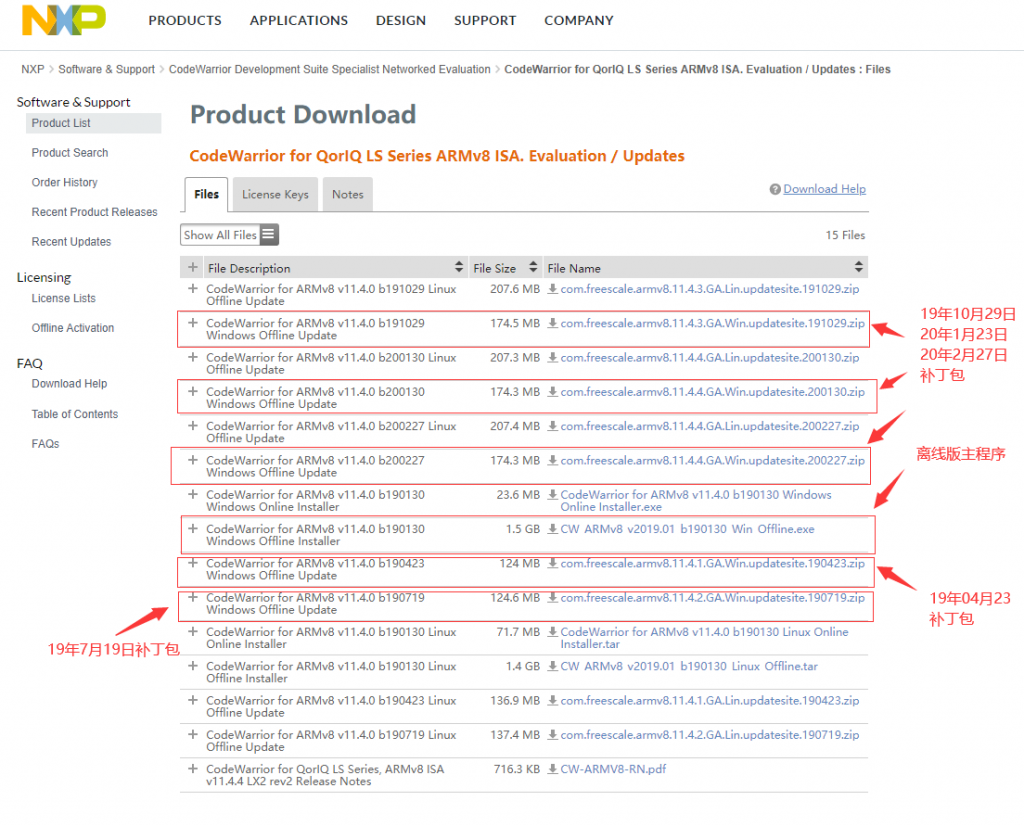Expand the b190130 Linux Online Installer row

coord(193,631)
